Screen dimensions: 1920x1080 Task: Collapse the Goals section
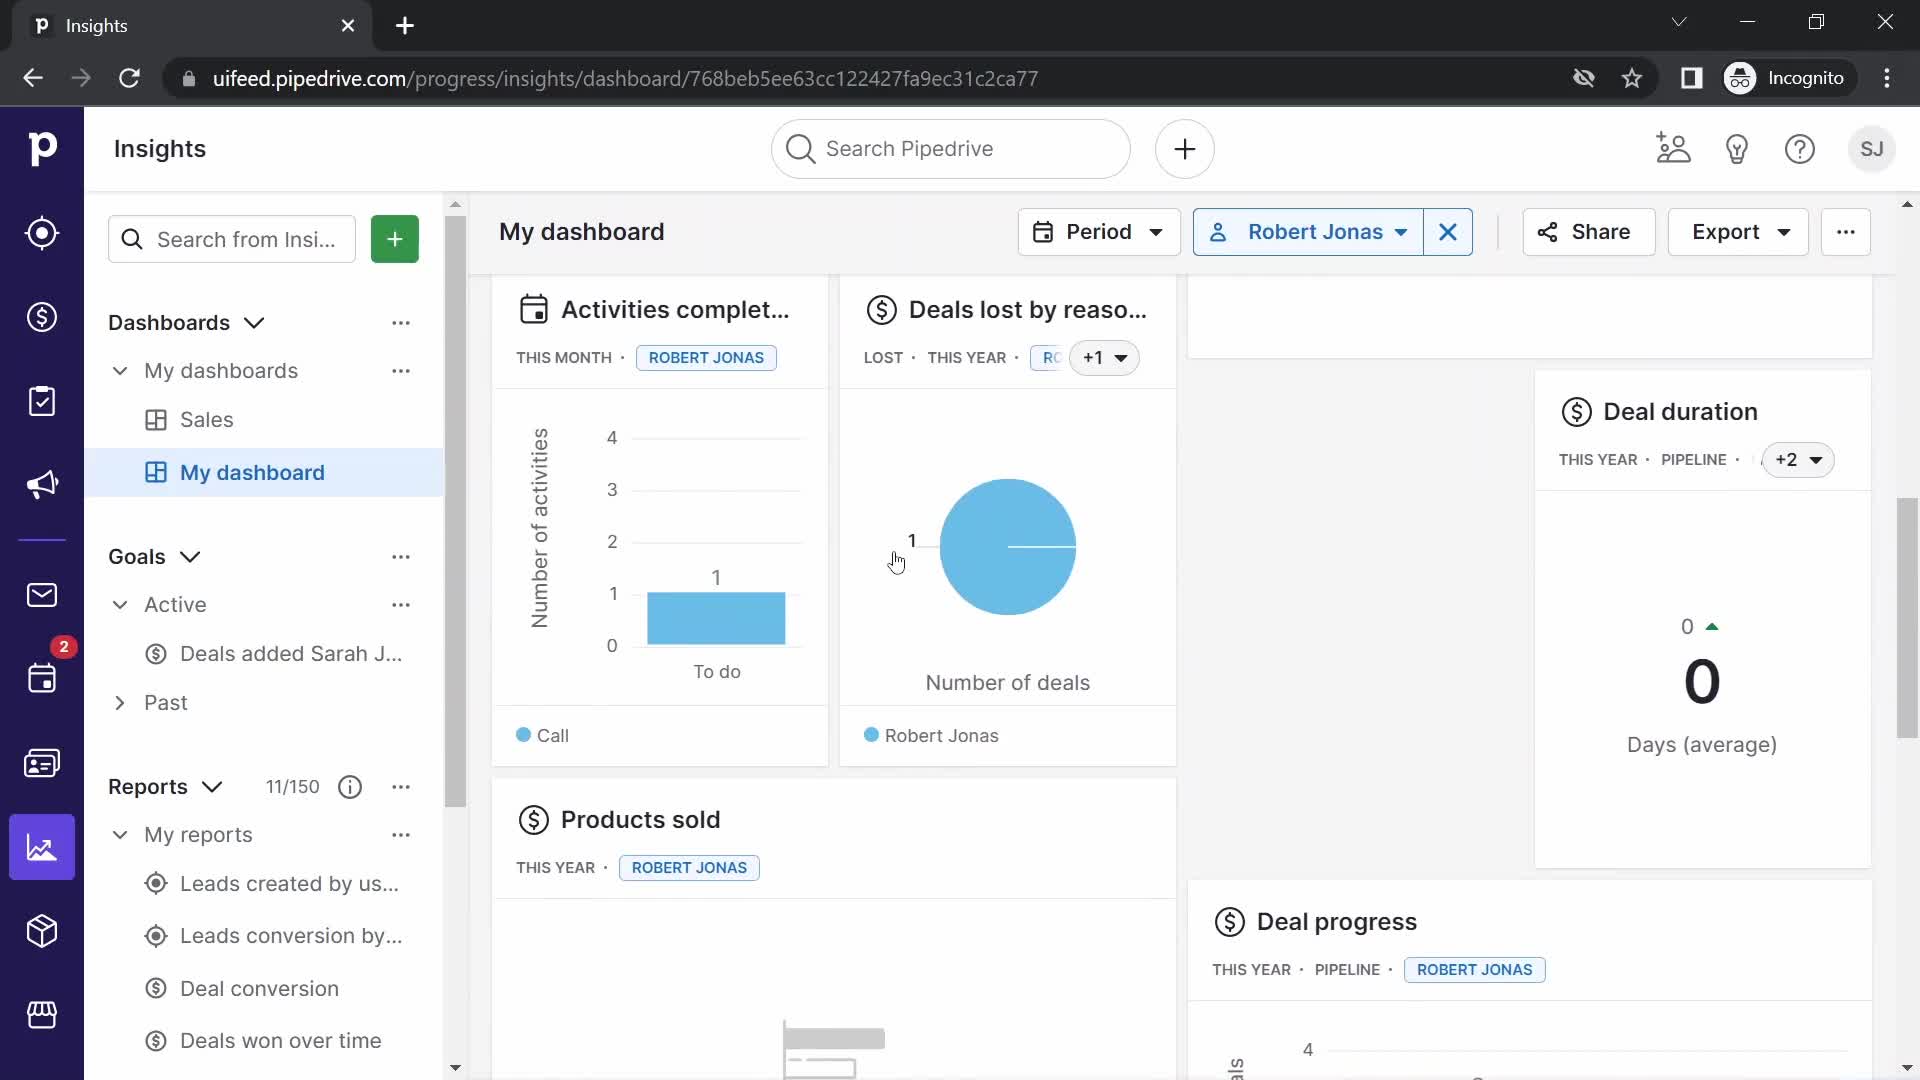(190, 557)
